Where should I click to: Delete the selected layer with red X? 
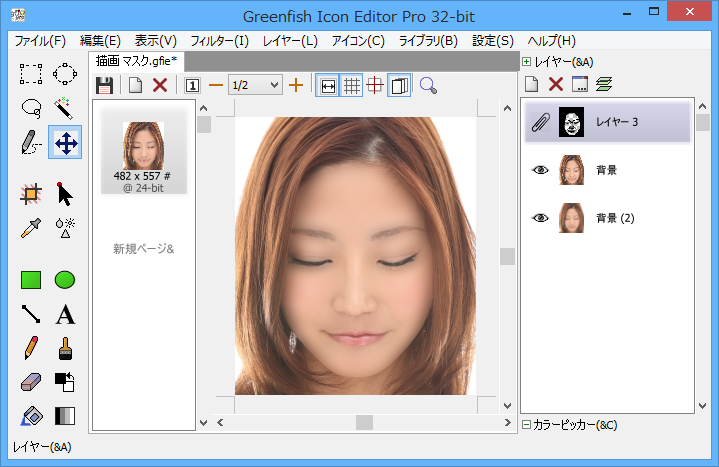(556, 83)
